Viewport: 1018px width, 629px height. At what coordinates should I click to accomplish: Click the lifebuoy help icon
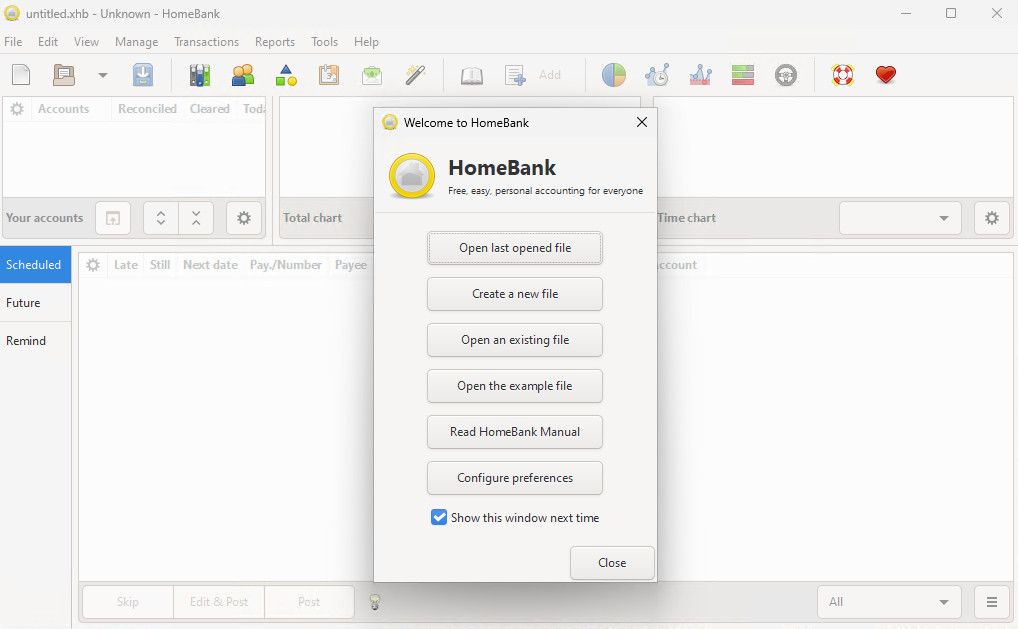pos(843,75)
